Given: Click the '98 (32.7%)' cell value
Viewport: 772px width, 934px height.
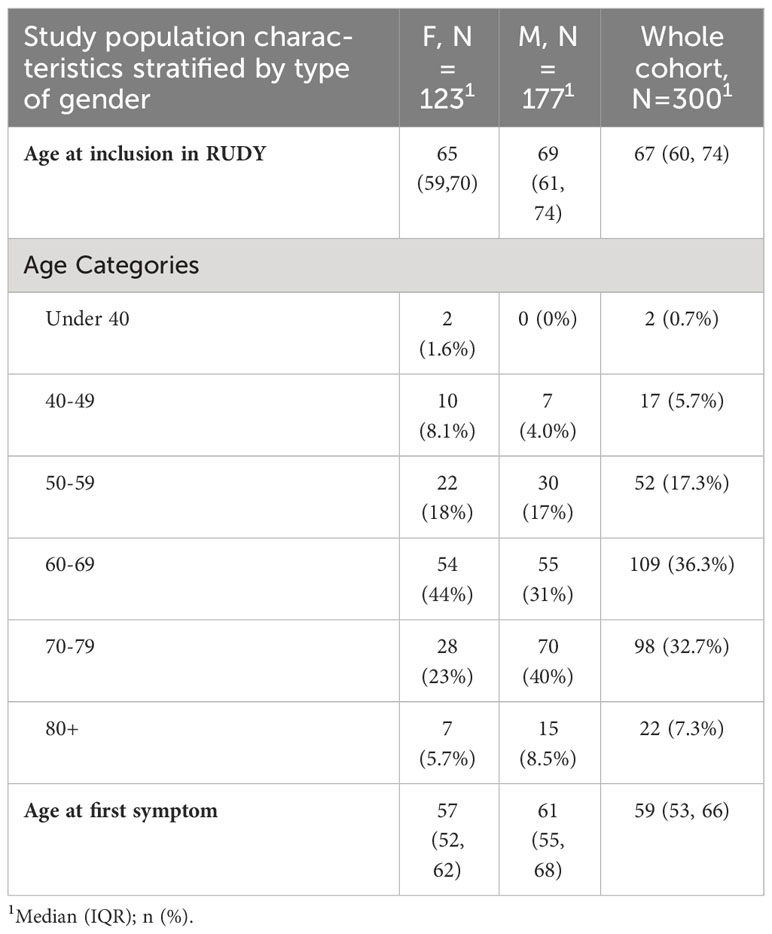Looking at the screenshot, I should tap(682, 646).
